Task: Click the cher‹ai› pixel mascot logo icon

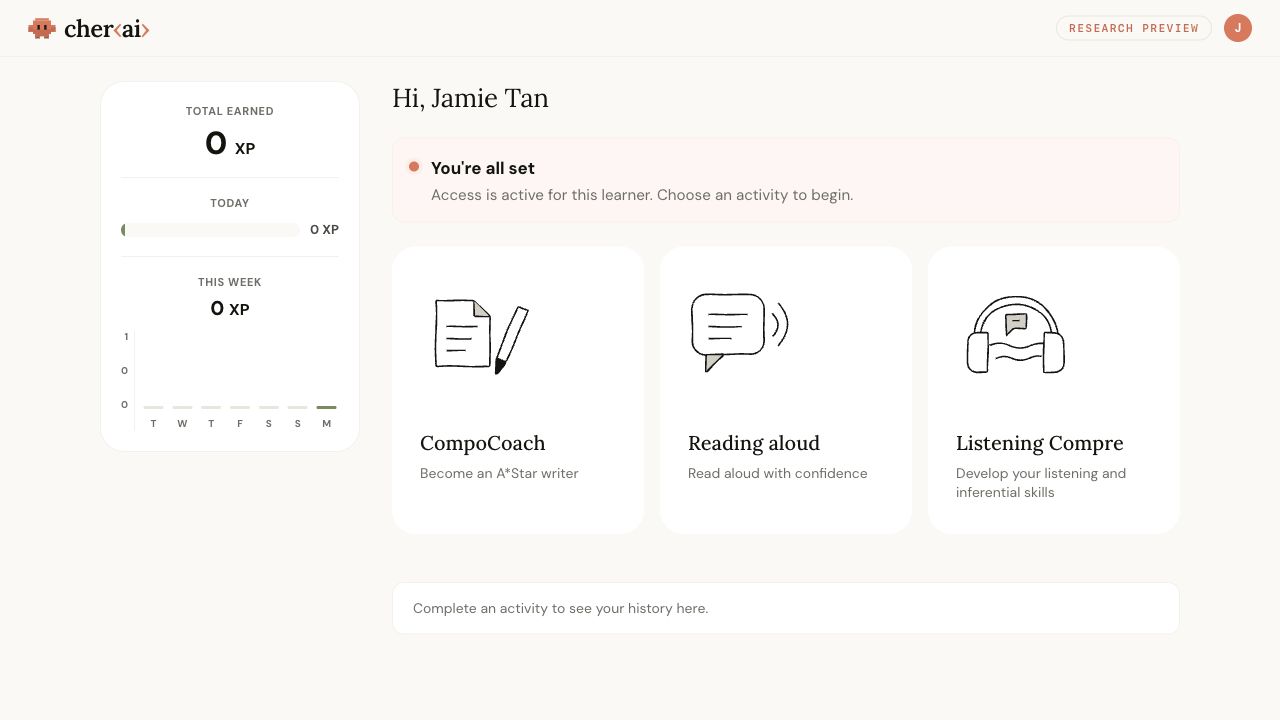Action: click(x=42, y=28)
